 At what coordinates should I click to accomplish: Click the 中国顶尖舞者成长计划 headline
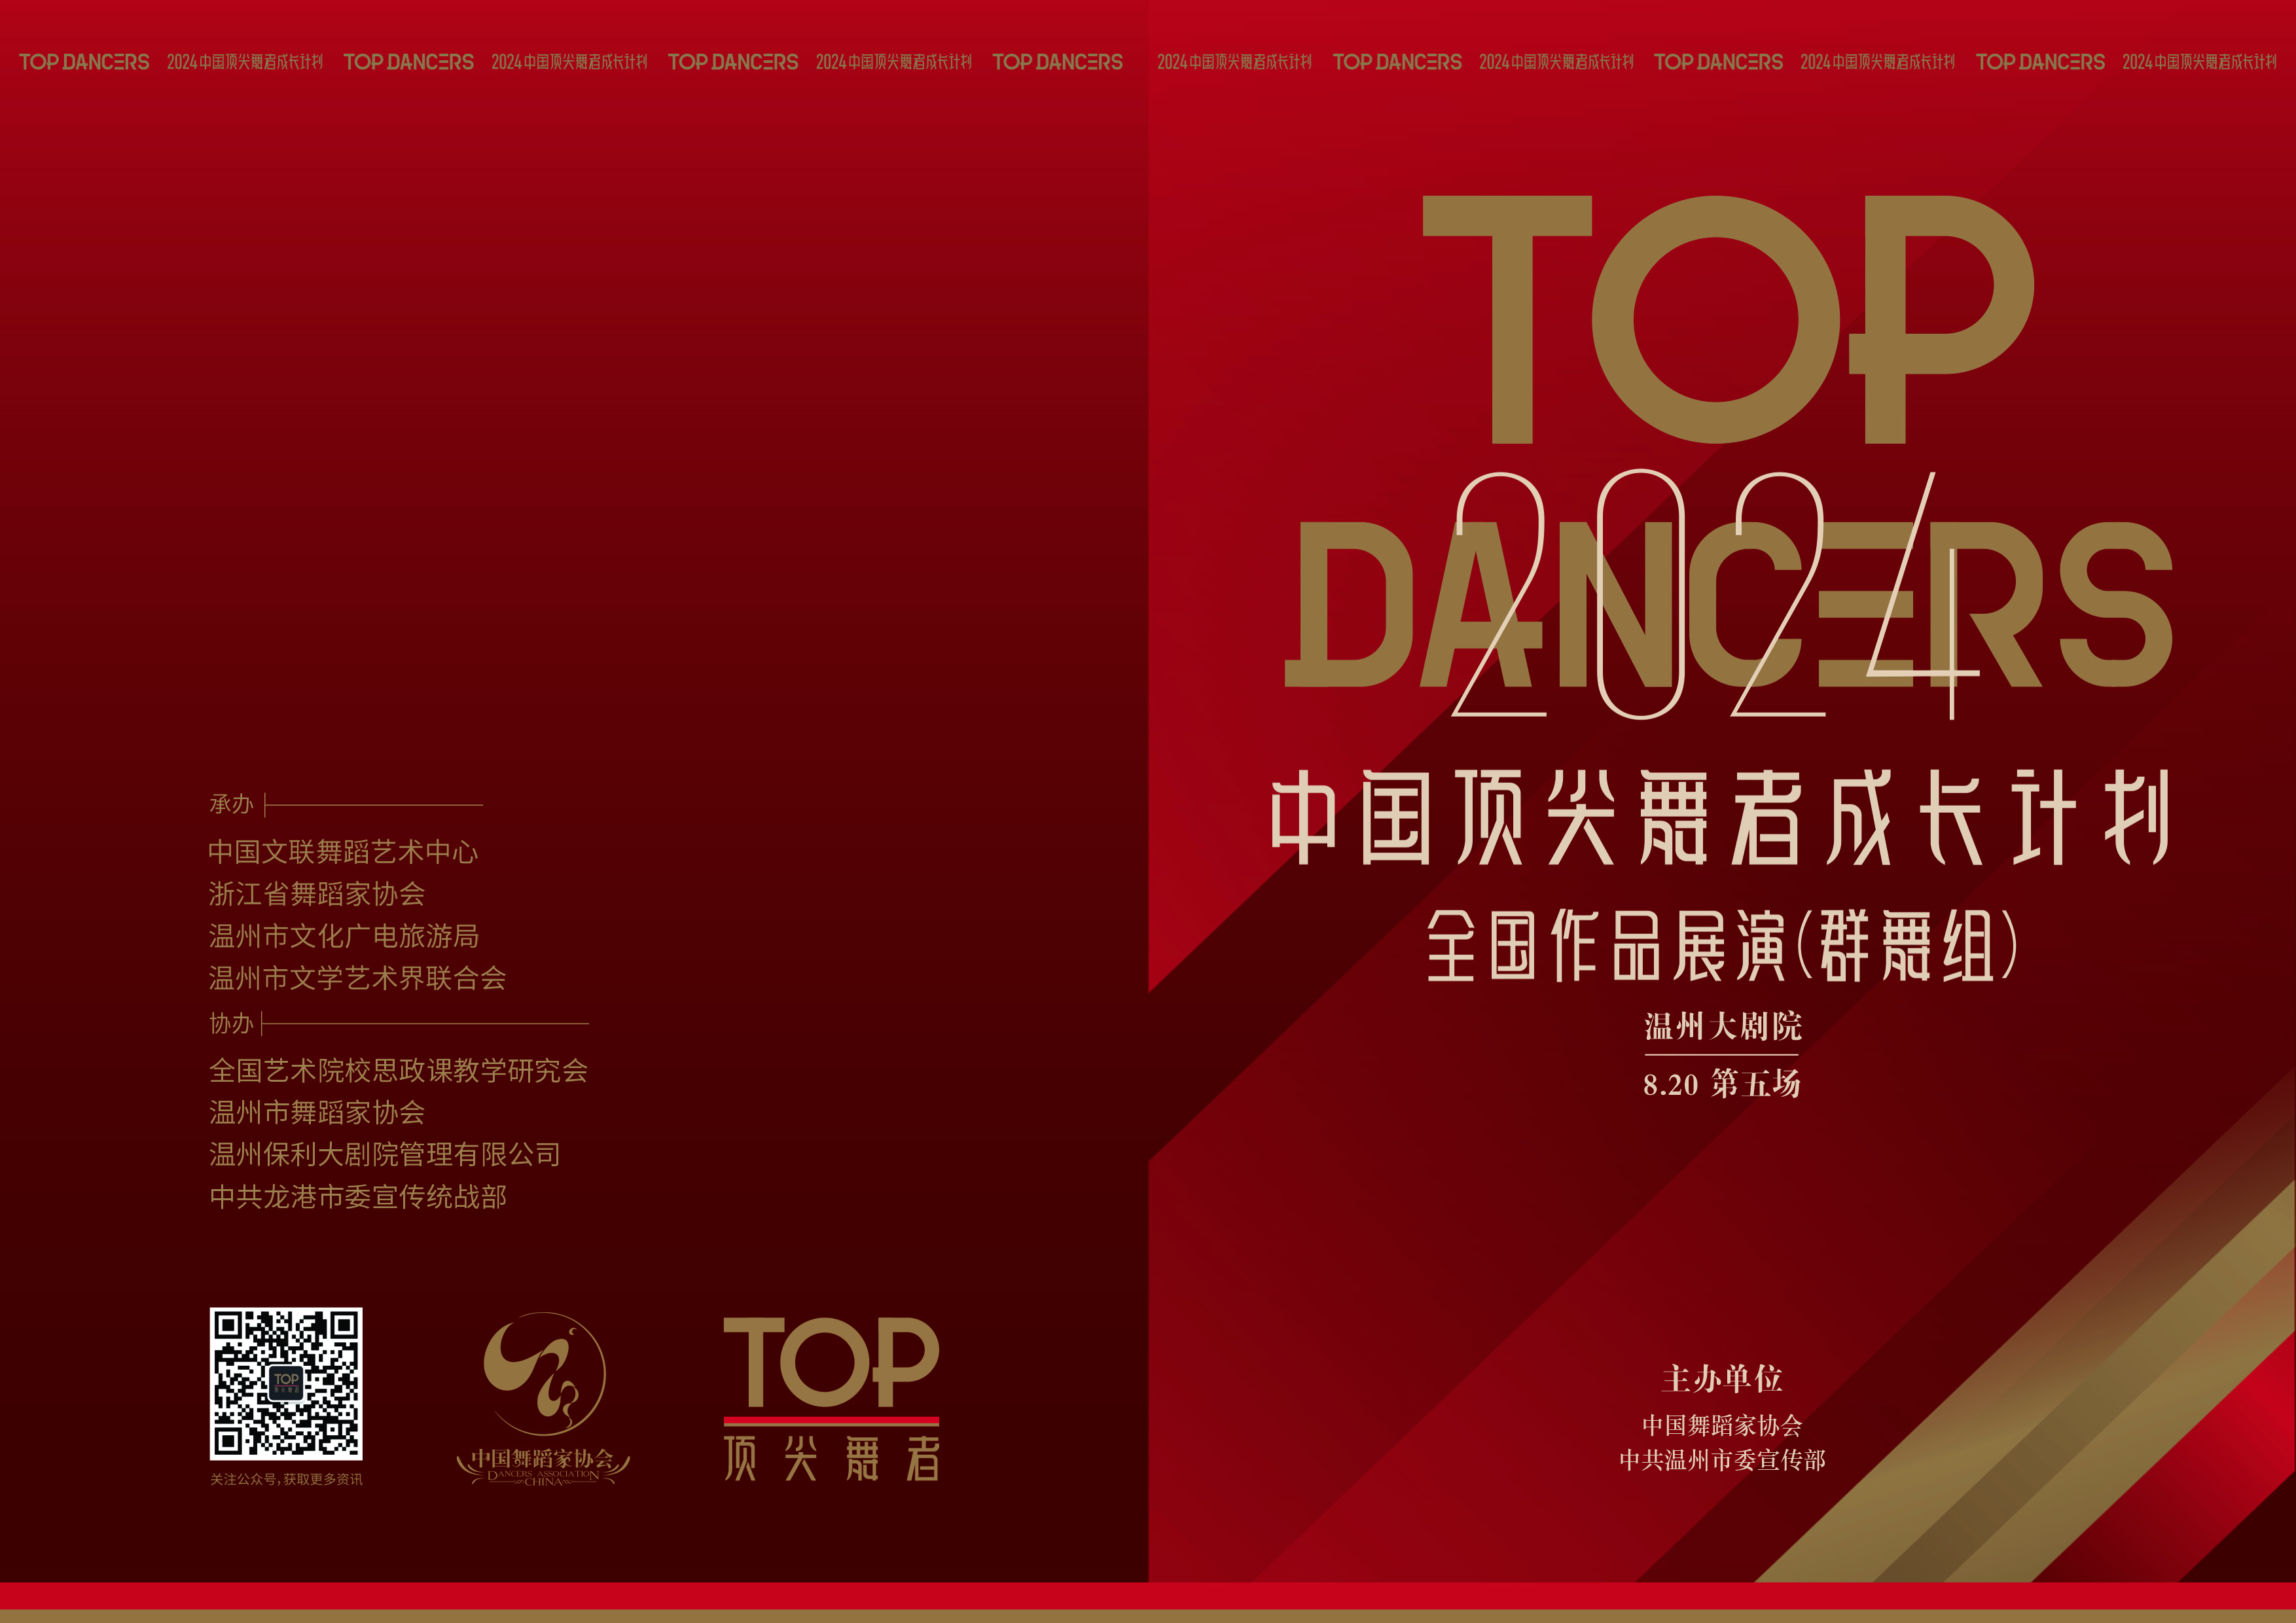pos(1720,817)
